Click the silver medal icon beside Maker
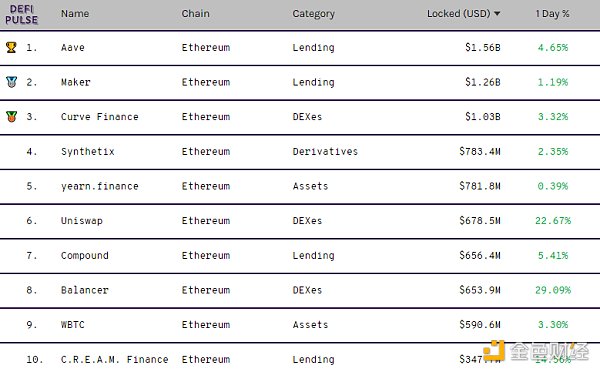The height and width of the screenshot is (372, 600). [11, 82]
